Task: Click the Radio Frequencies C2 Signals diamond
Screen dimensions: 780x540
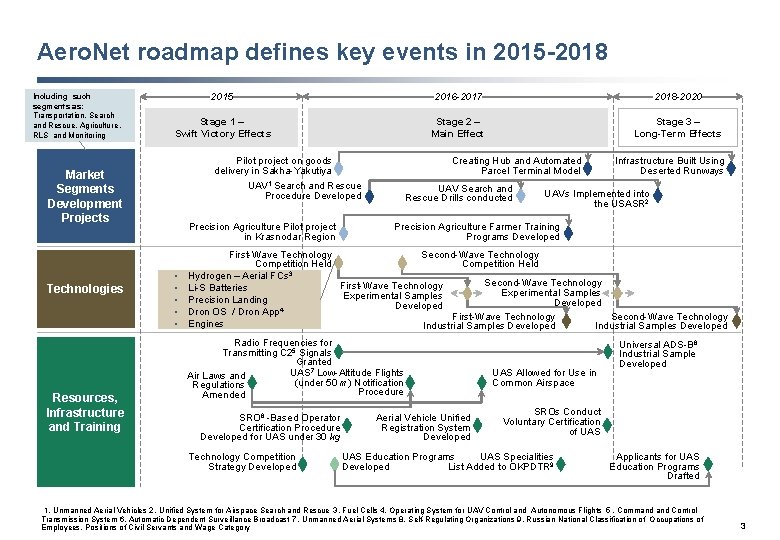Action: click(x=339, y=352)
